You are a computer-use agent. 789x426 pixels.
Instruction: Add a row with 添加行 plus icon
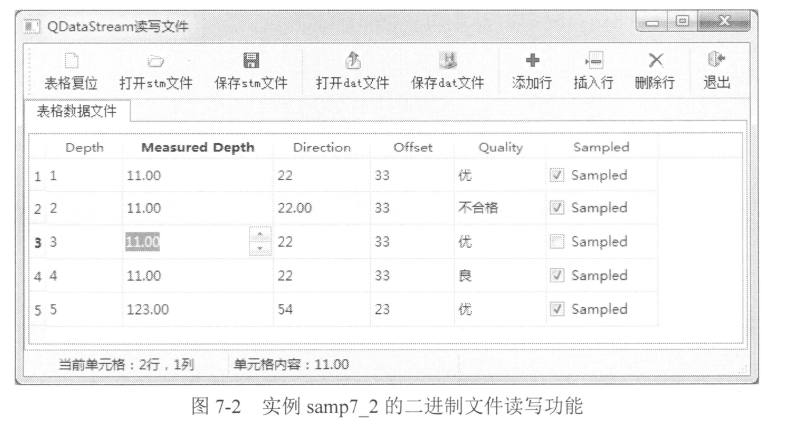532,60
